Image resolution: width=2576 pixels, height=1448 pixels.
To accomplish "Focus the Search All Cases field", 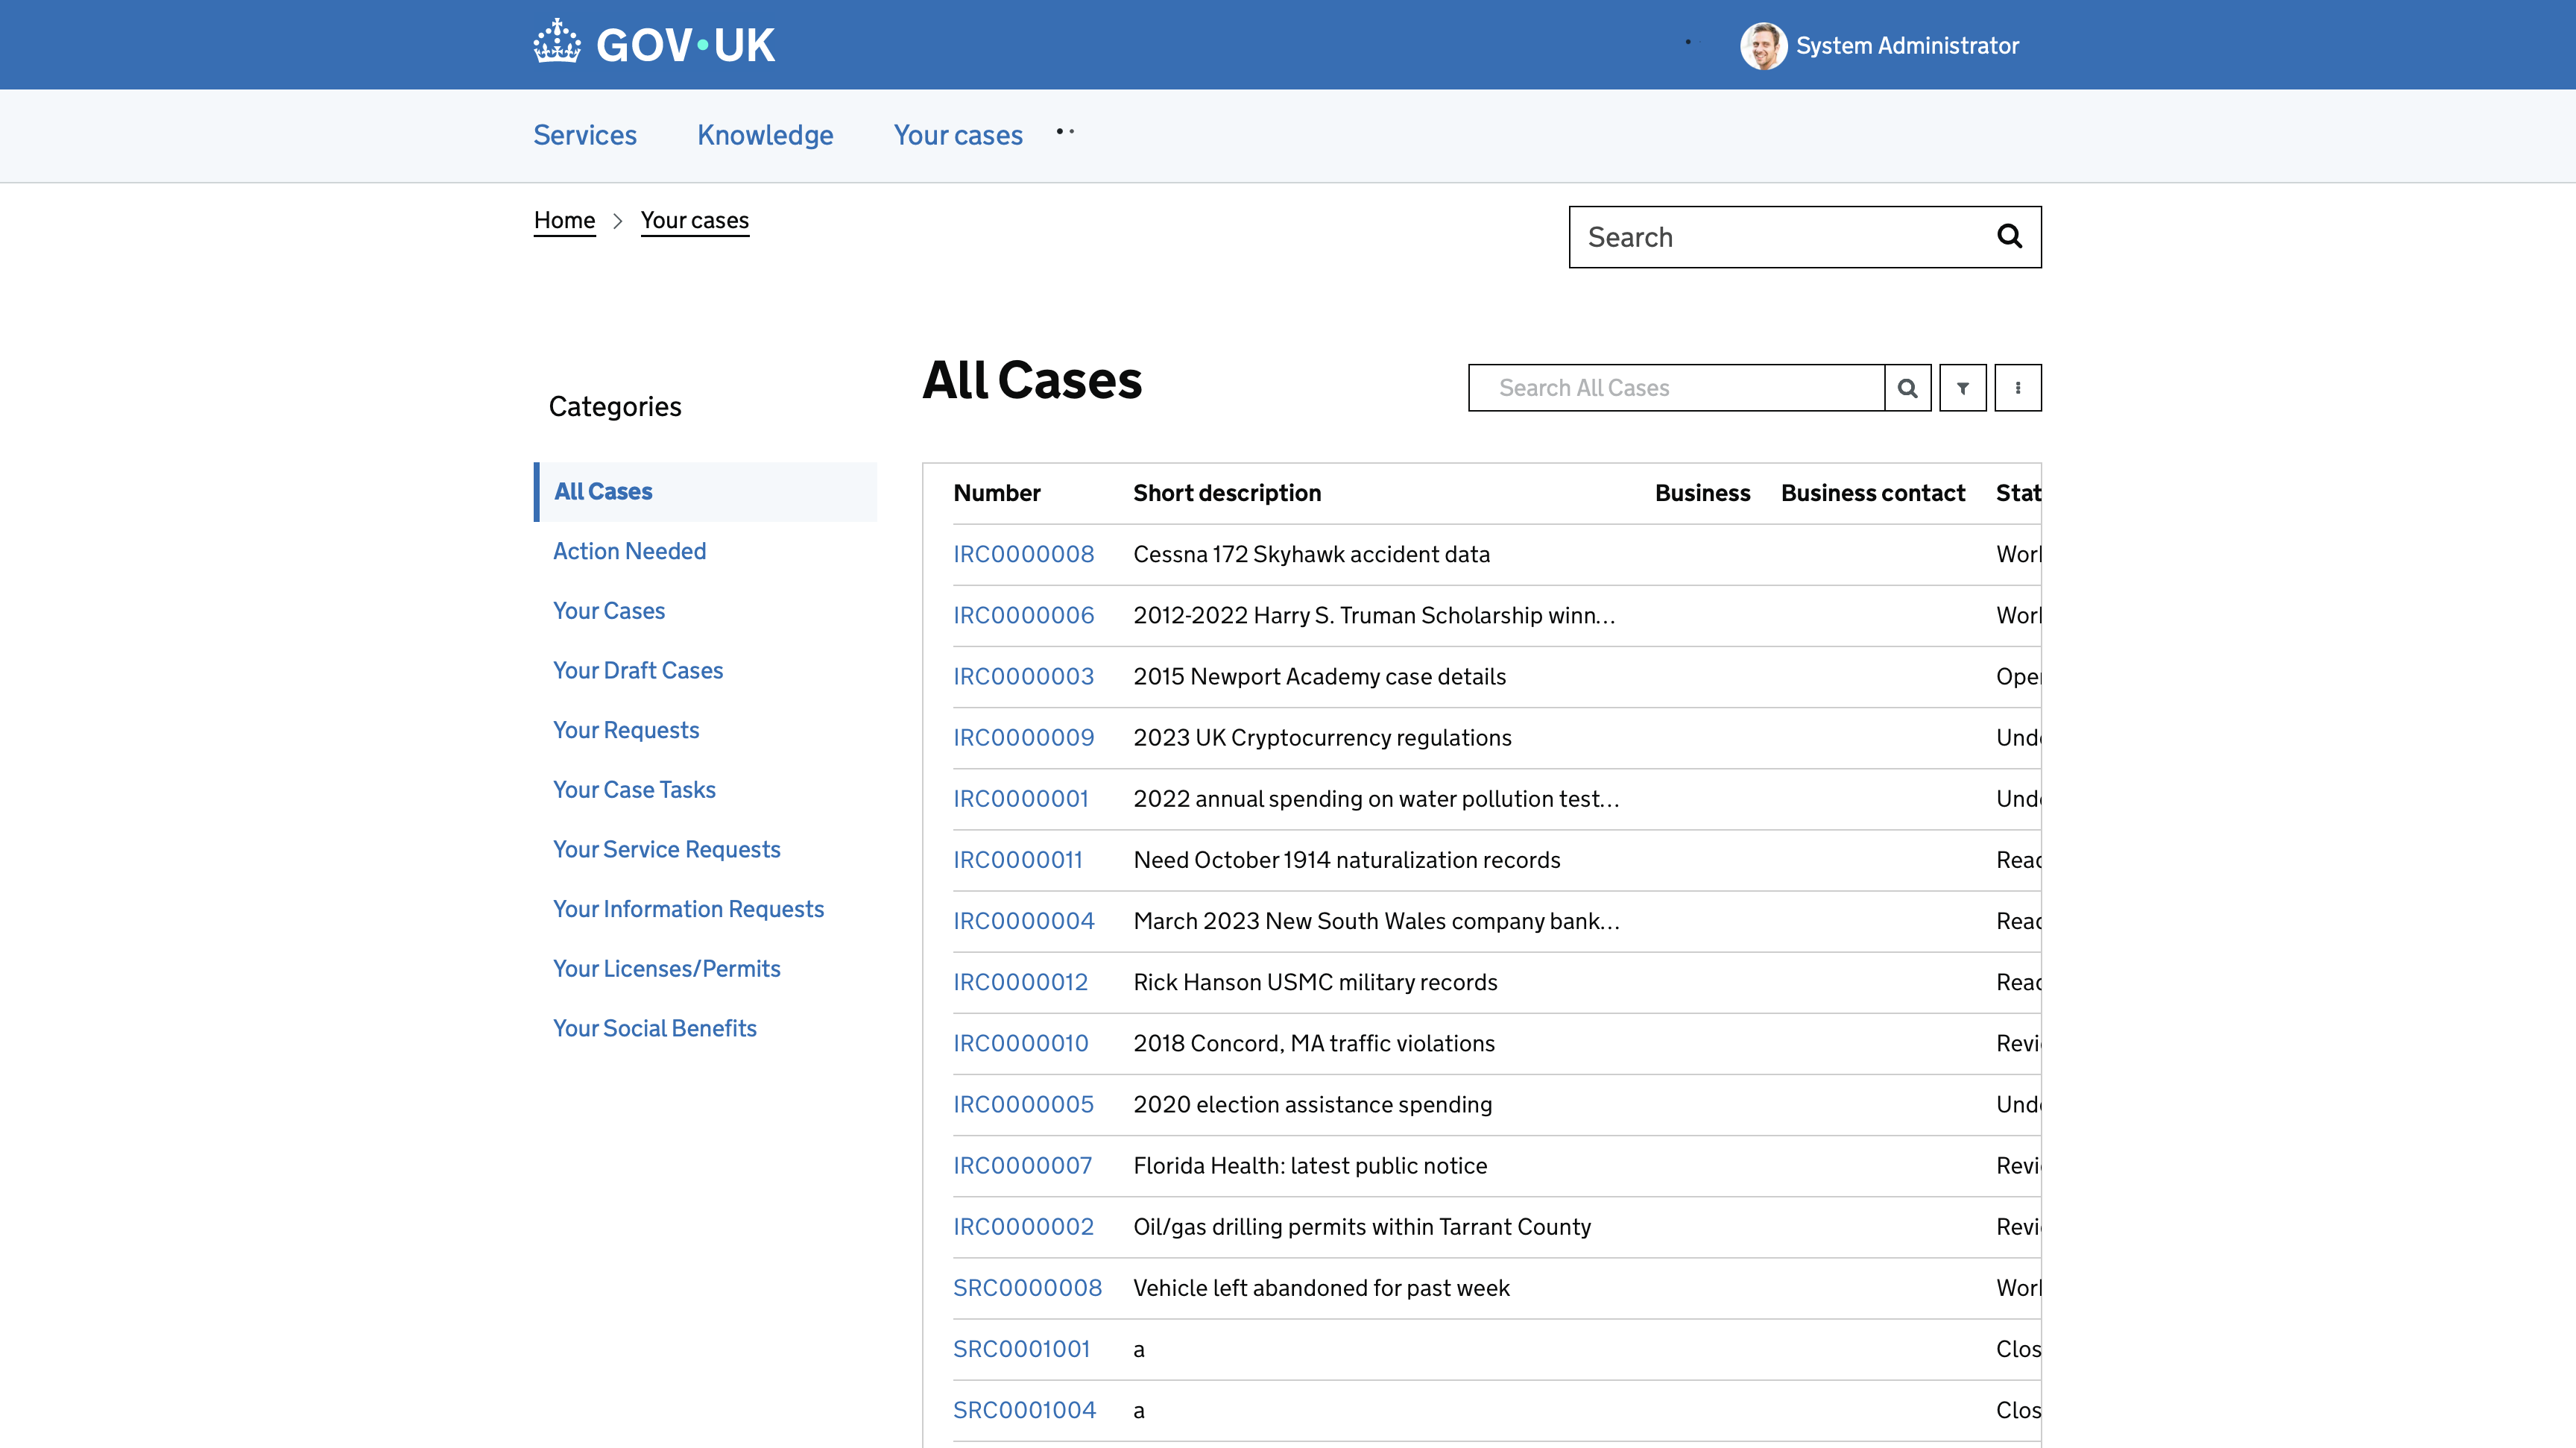I will (1676, 388).
